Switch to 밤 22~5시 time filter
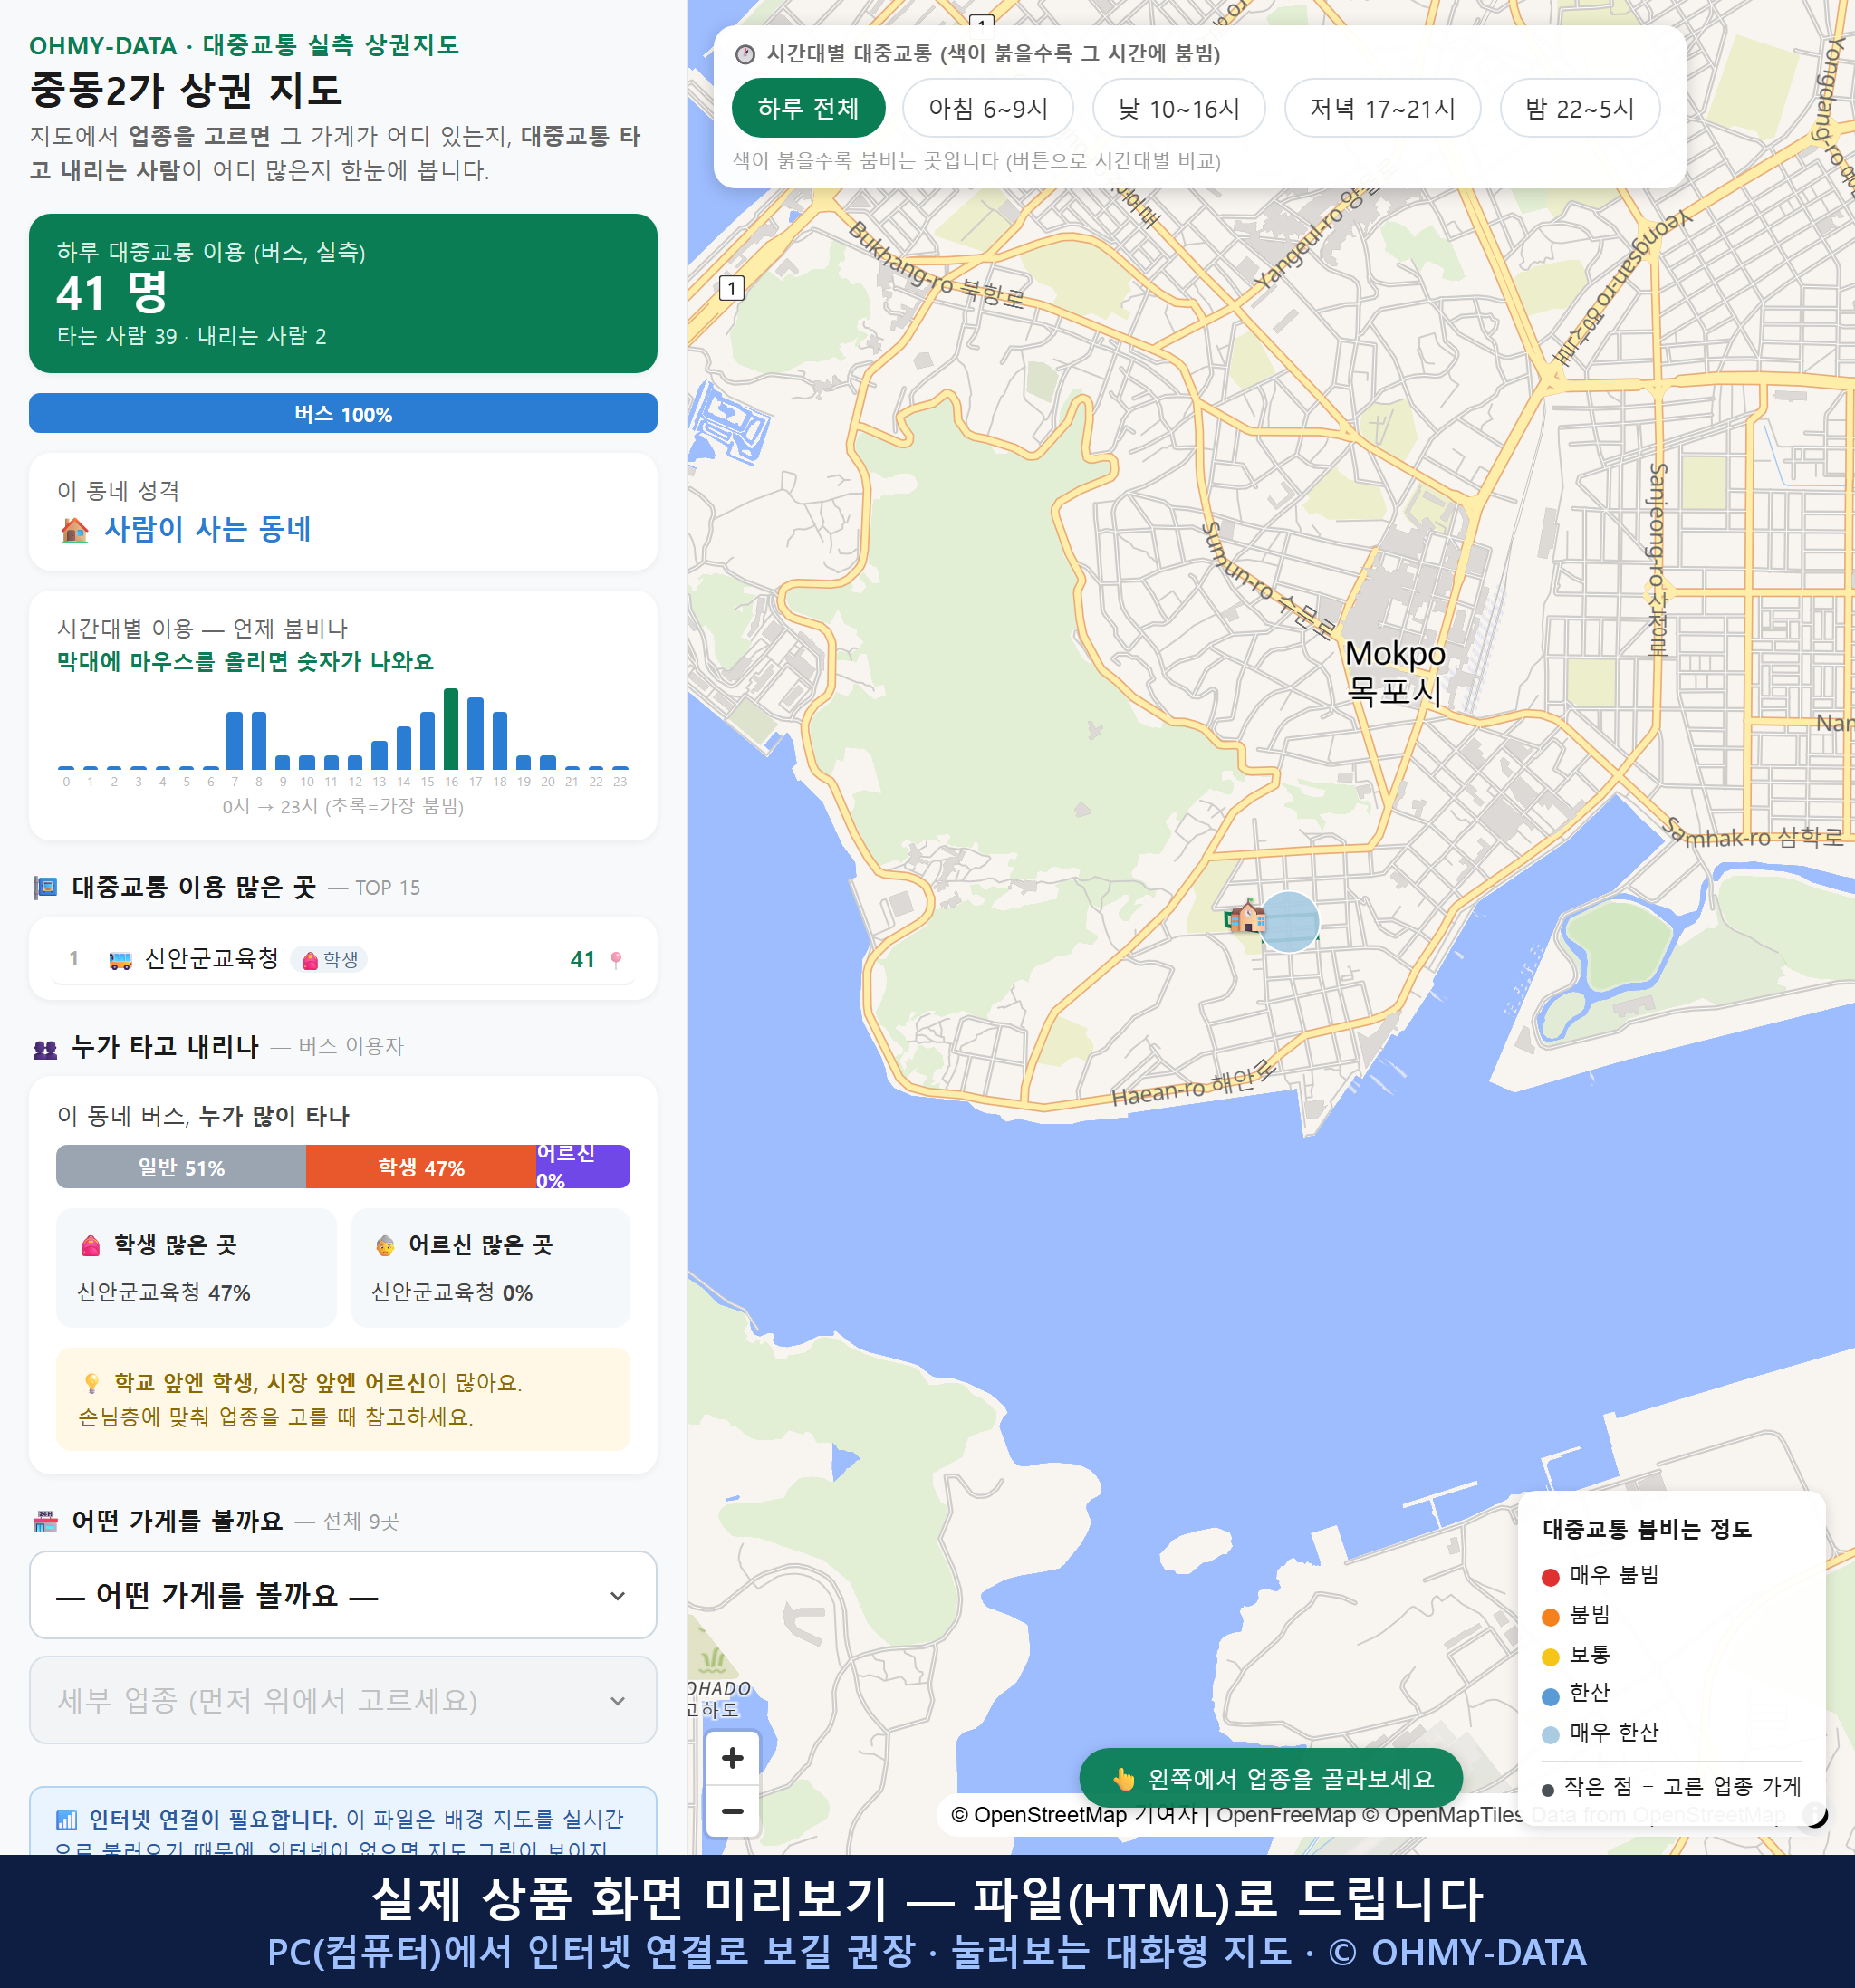The image size is (1855, 1988). pos(1579,108)
